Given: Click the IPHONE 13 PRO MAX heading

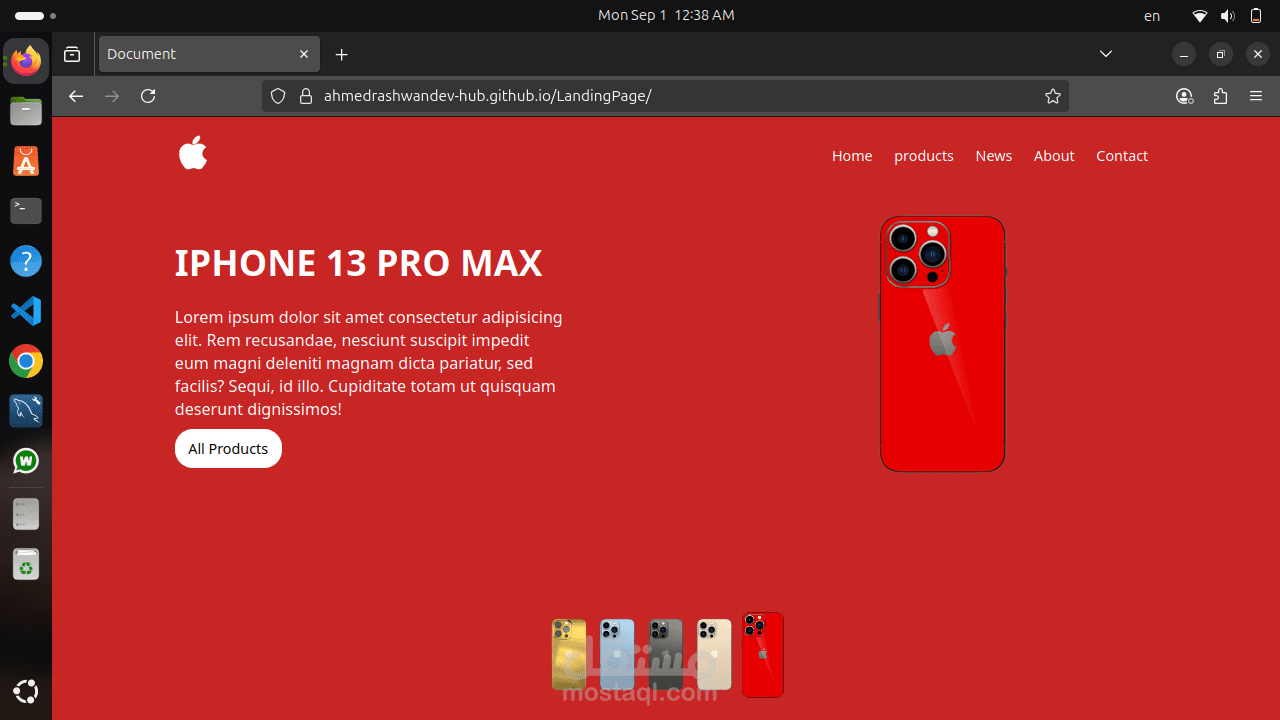Looking at the screenshot, I should point(358,263).
